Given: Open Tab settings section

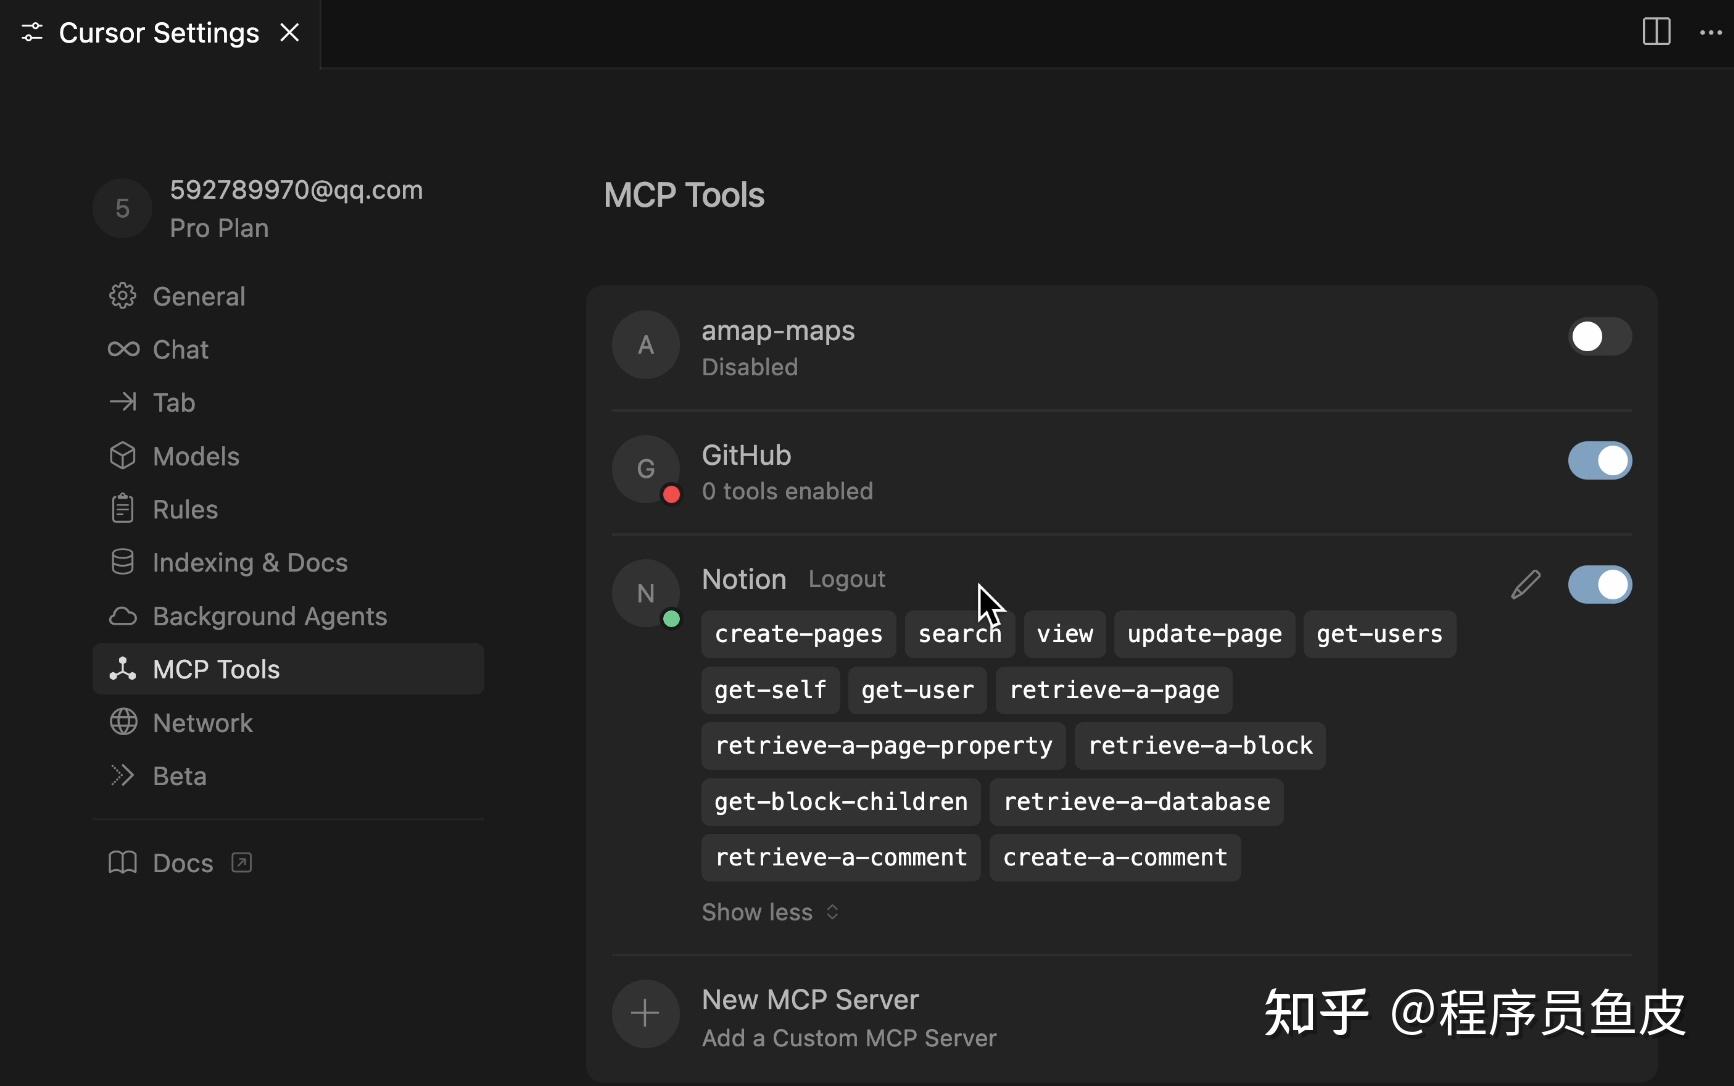Looking at the screenshot, I should (x=288, y=402).
